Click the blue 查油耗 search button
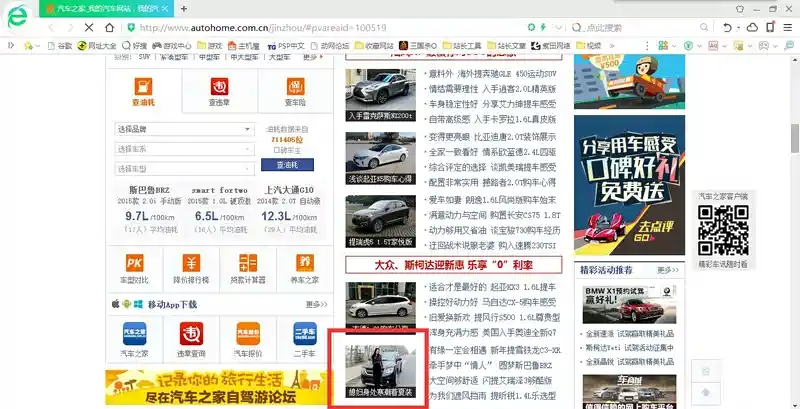Screen dimensions: 800x409 [287, 165]
